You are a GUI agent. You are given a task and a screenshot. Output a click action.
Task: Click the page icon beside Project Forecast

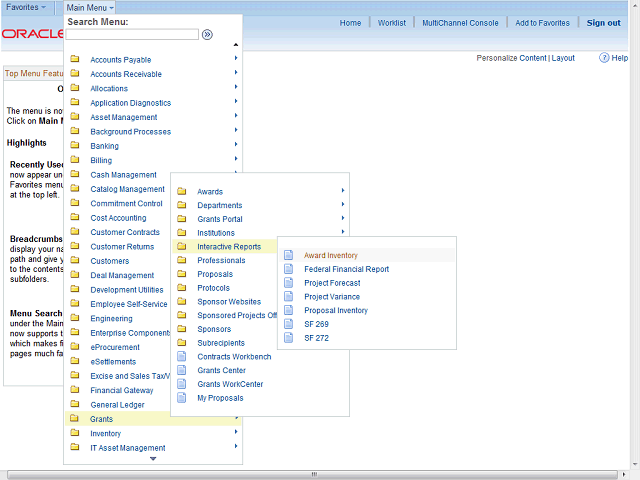click(x=289, y=283)
